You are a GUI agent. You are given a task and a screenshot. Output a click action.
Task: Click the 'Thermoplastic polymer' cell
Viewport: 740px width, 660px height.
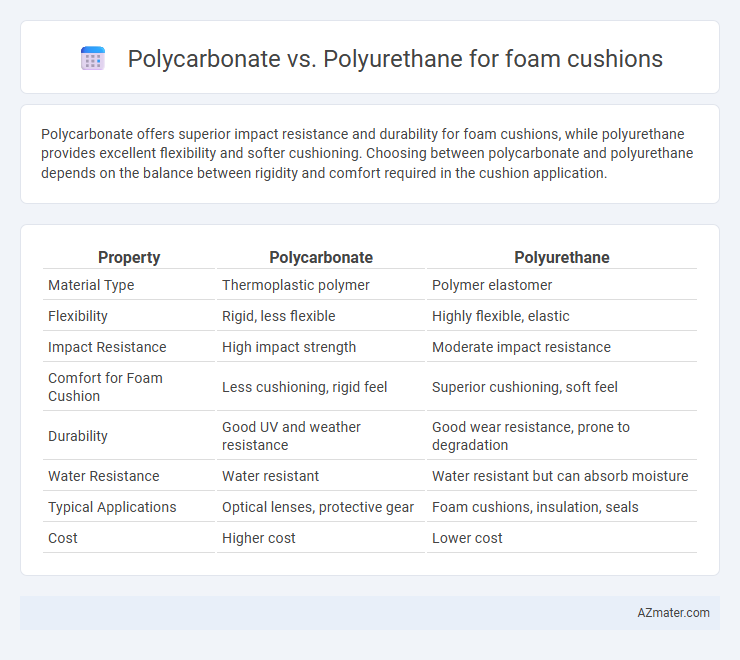tap(295, 285)
